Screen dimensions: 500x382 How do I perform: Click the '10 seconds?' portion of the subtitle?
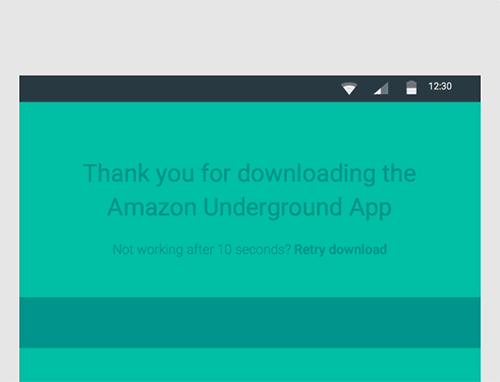[254, 250]
